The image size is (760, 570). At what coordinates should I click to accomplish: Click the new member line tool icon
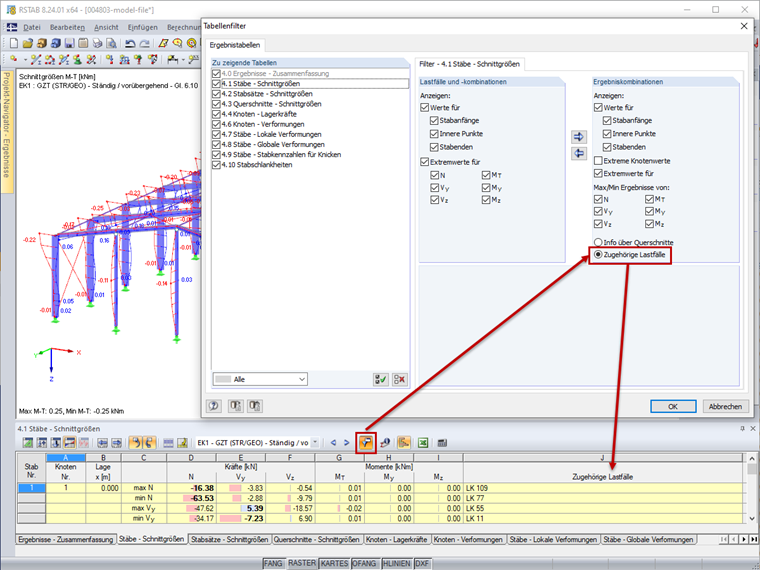[36, 60]
